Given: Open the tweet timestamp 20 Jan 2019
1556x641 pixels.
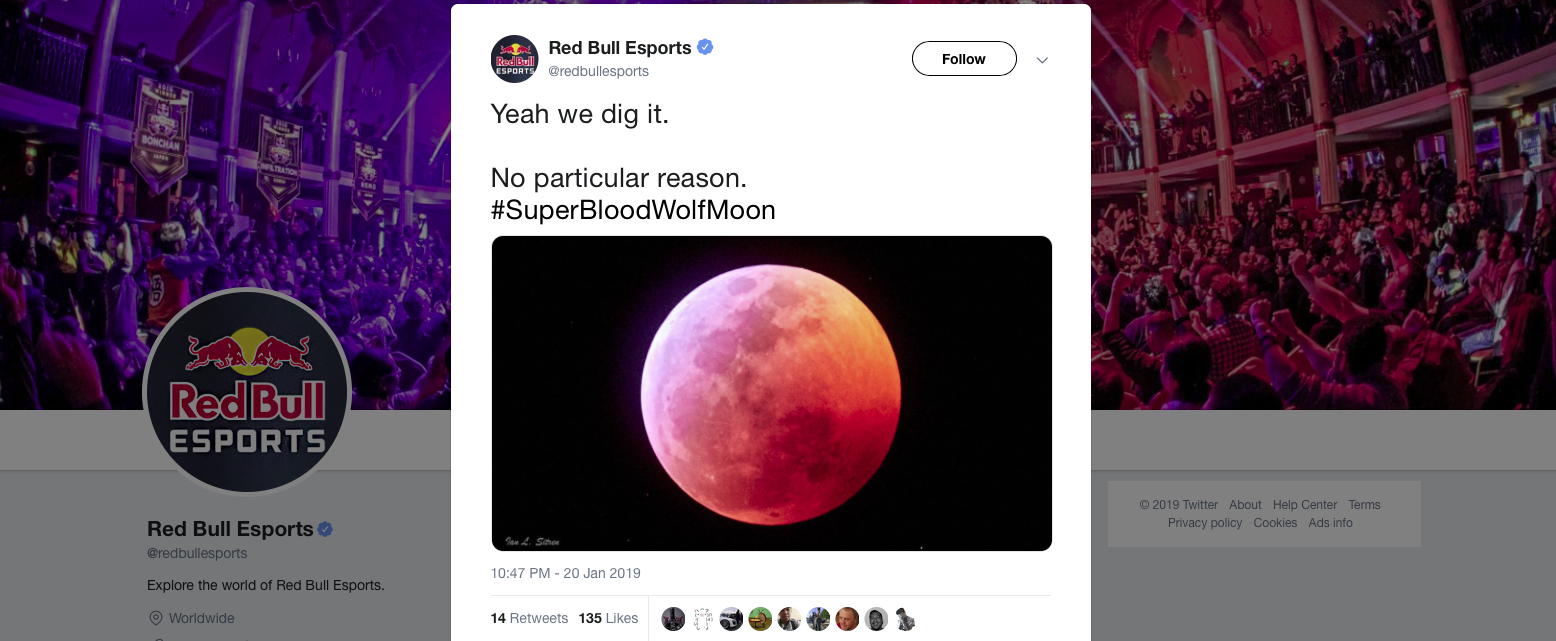Looking at the screenshot, I should pyautogui.click(x=564, y=573).
